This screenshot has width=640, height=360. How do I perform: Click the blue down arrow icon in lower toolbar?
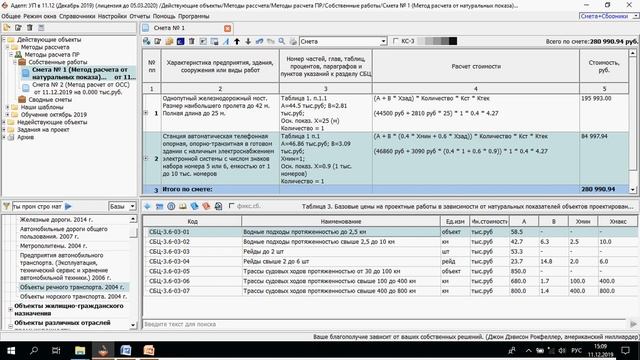tap(147, 206)
